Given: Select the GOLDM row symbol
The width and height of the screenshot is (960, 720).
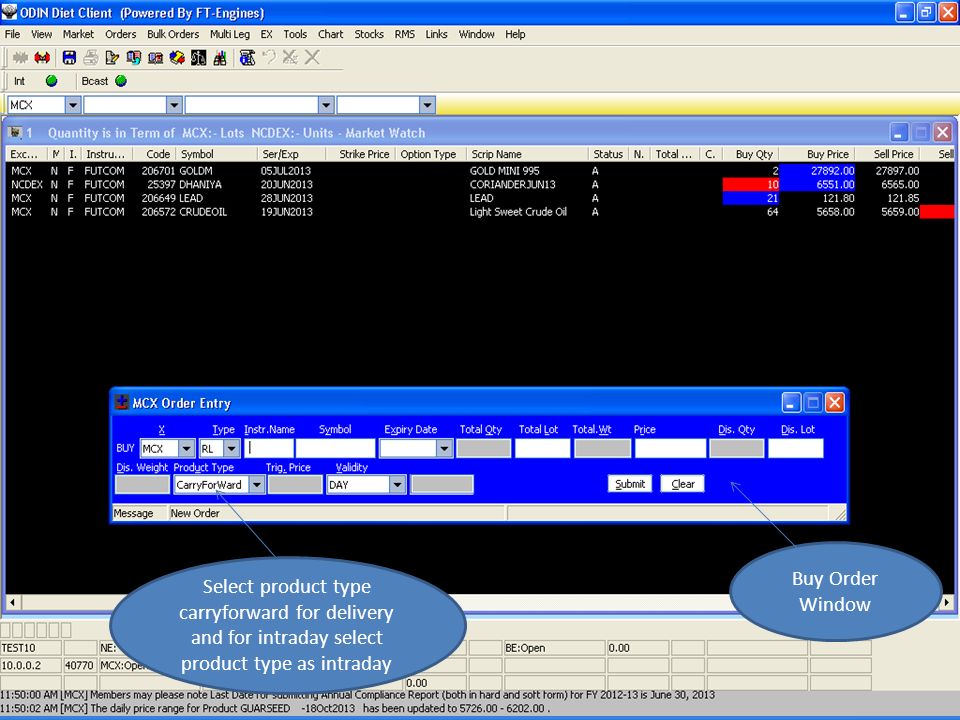Looking at the screenshot, I should [x=196, y=171].
